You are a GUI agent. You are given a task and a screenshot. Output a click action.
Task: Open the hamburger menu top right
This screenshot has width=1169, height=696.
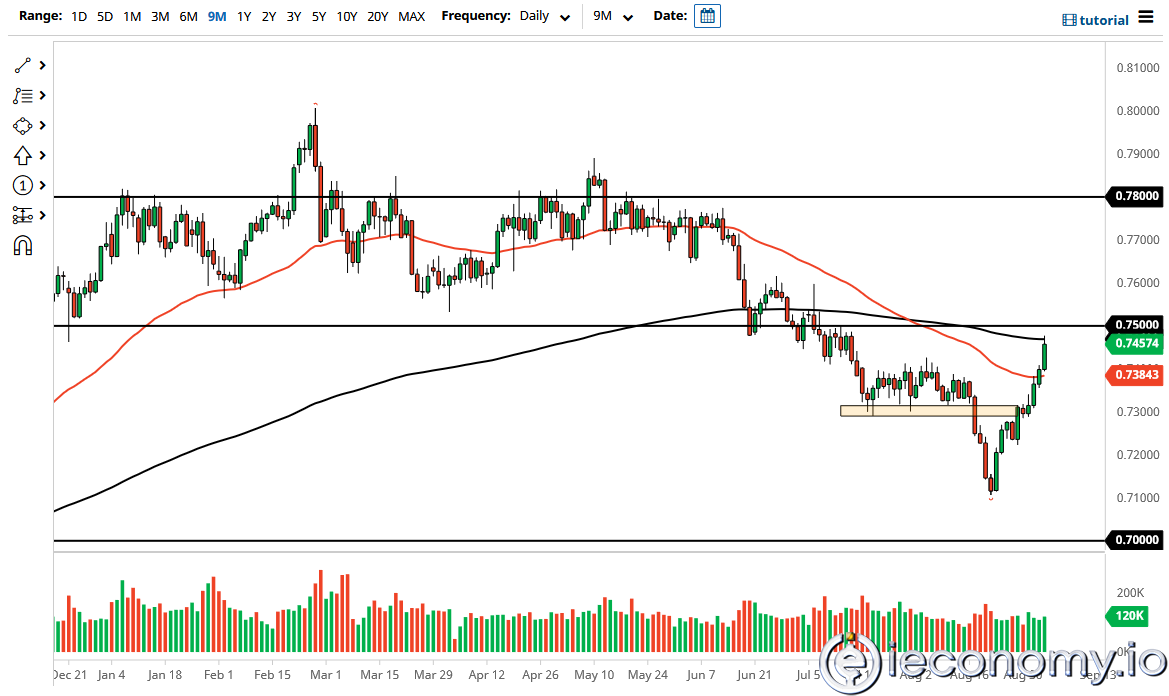1148,18
